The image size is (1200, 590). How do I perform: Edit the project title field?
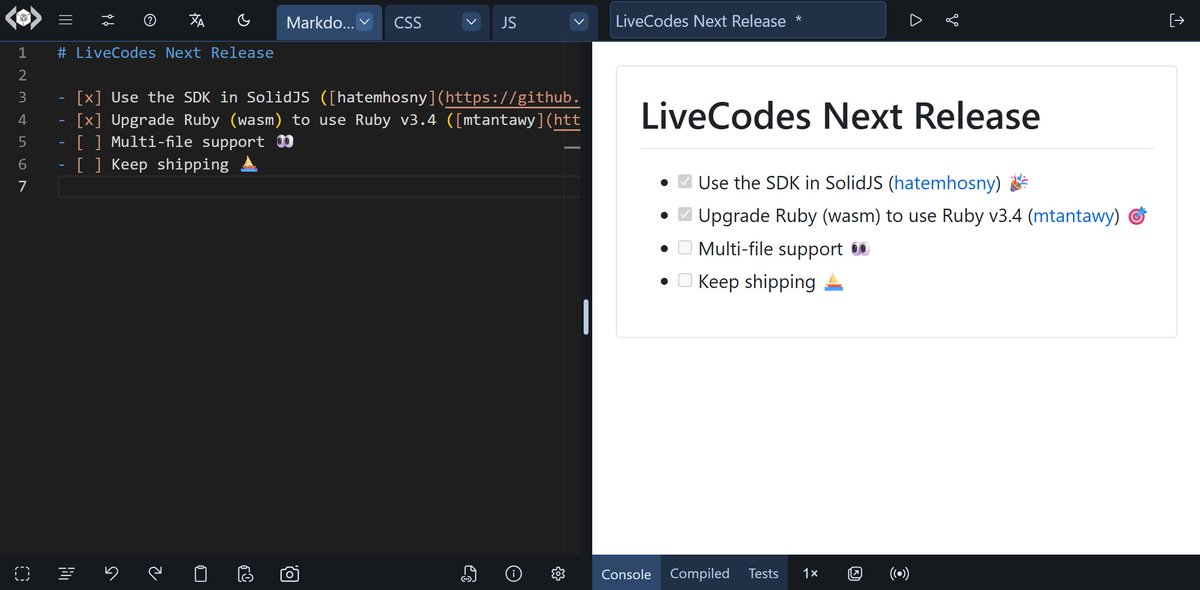[747, 21]
